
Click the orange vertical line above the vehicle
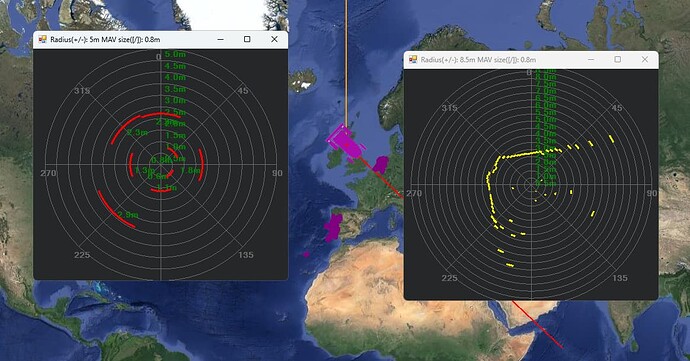(x=346, y=62)
